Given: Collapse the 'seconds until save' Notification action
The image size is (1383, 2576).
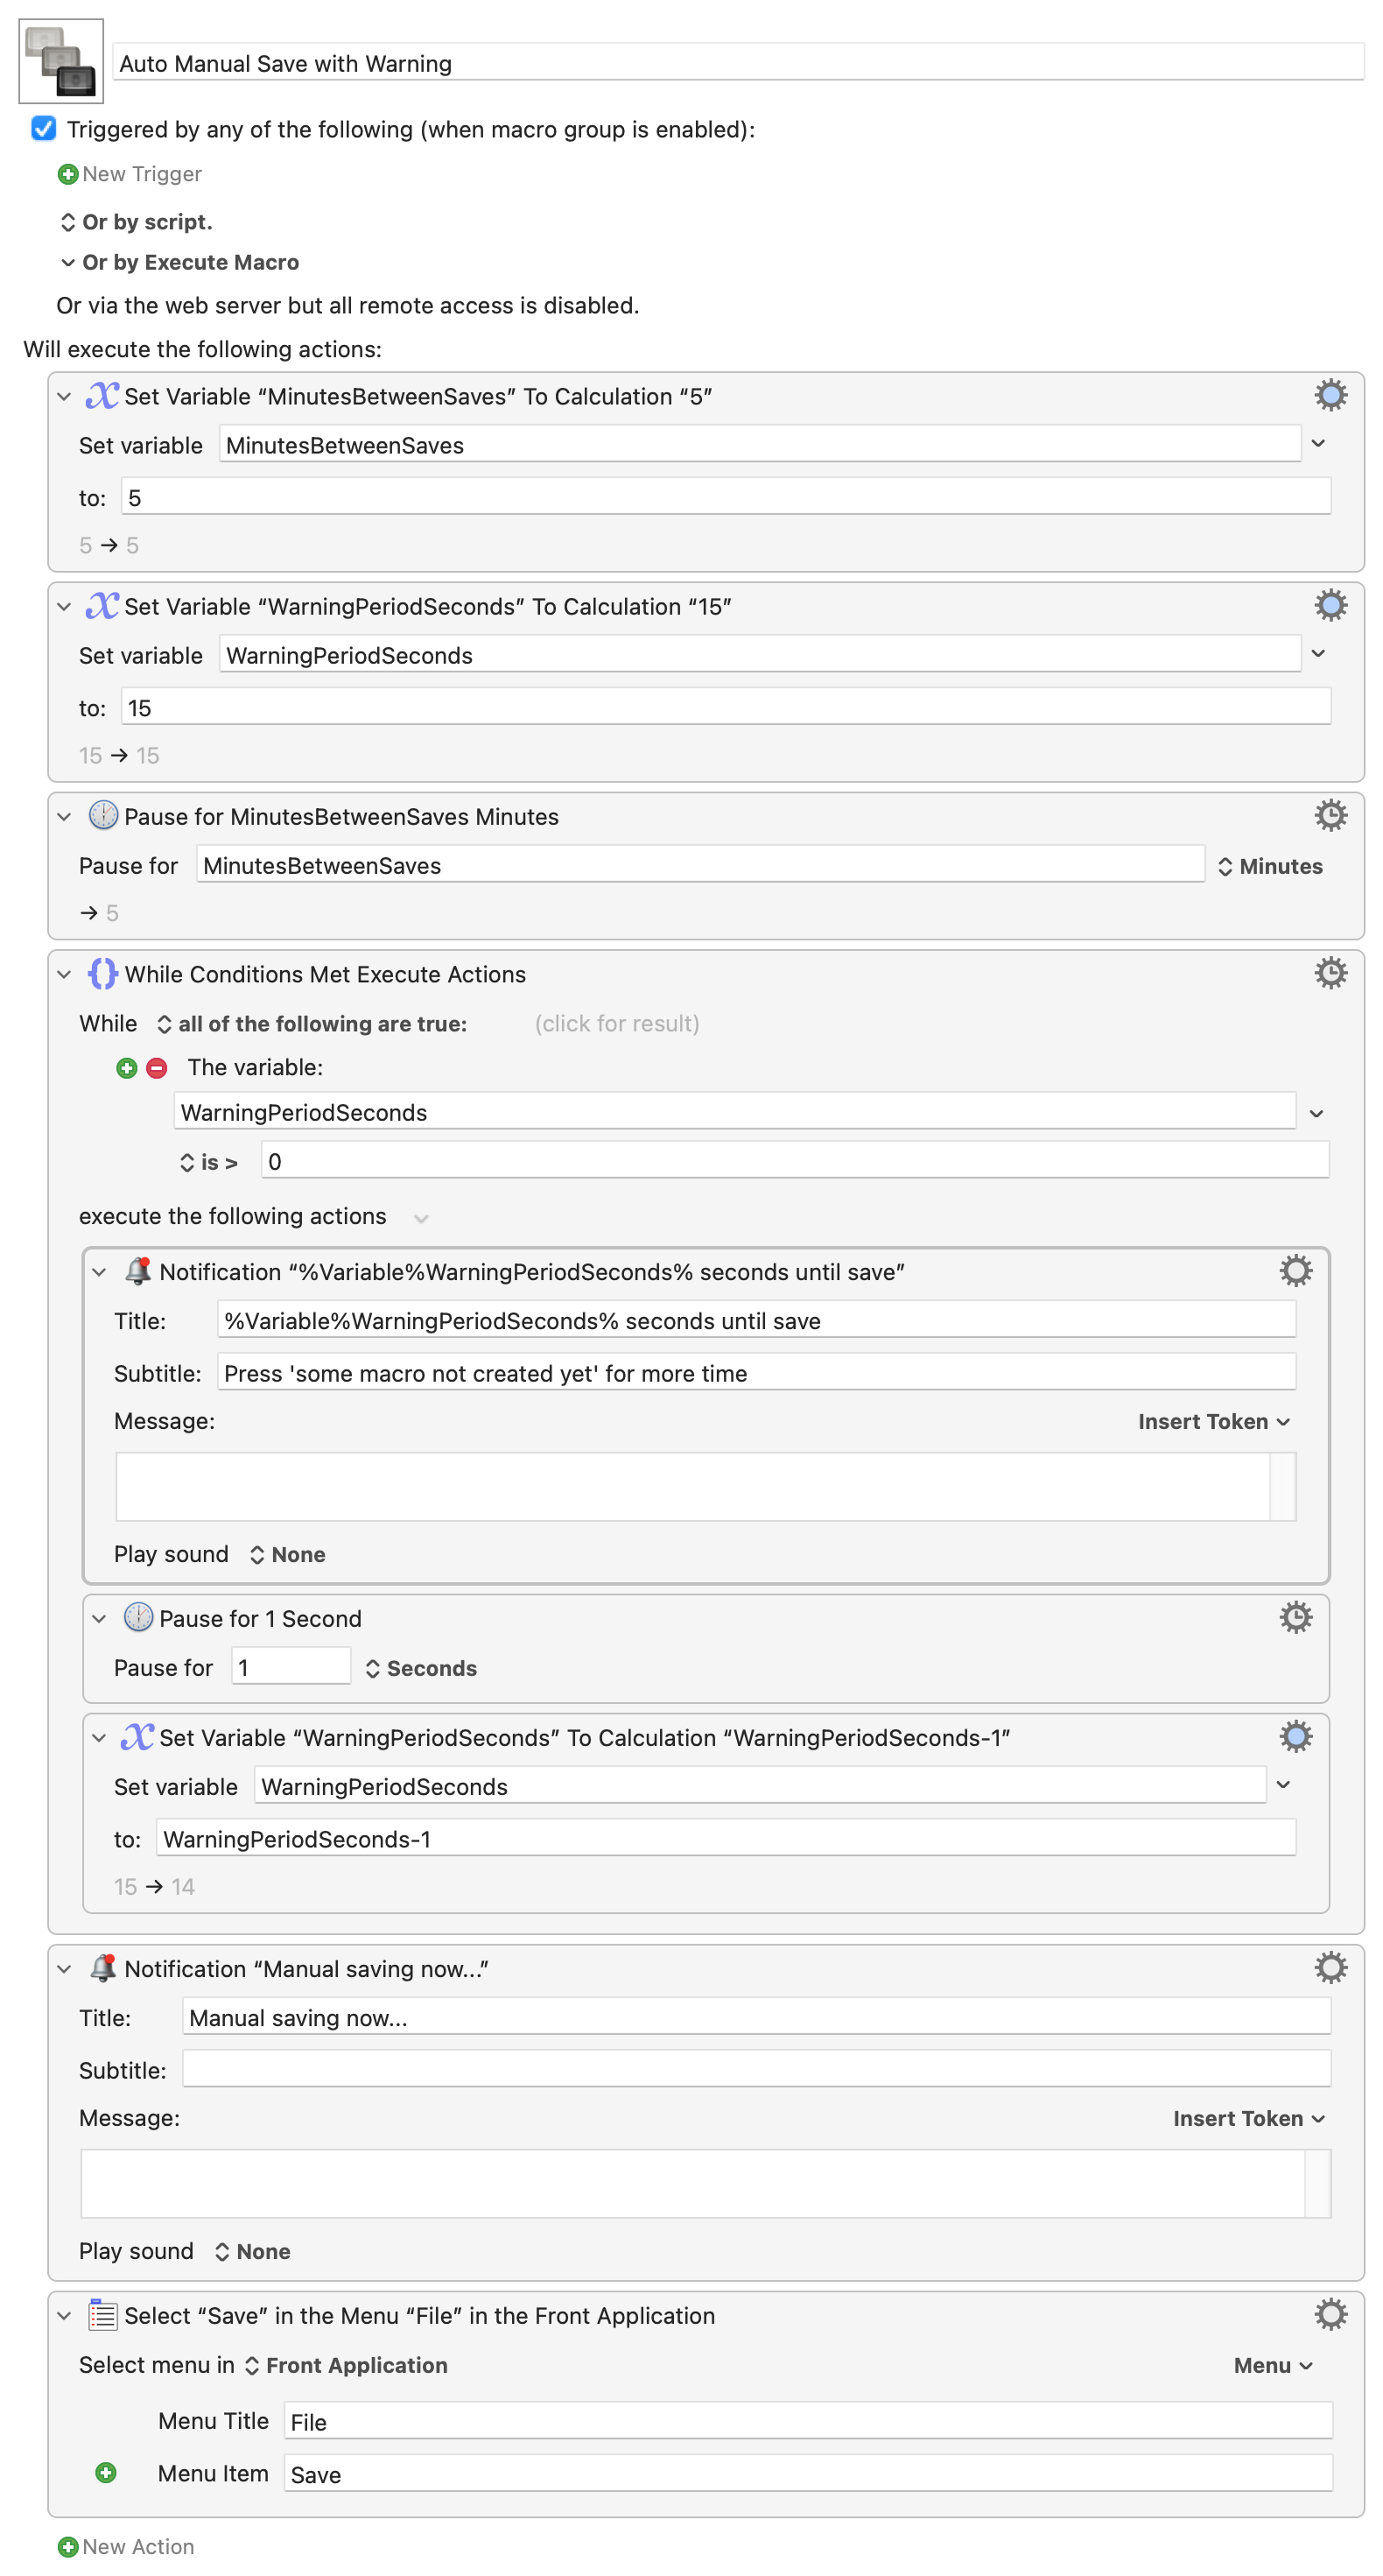Looking at the screenshot, I should point(99,1272).
